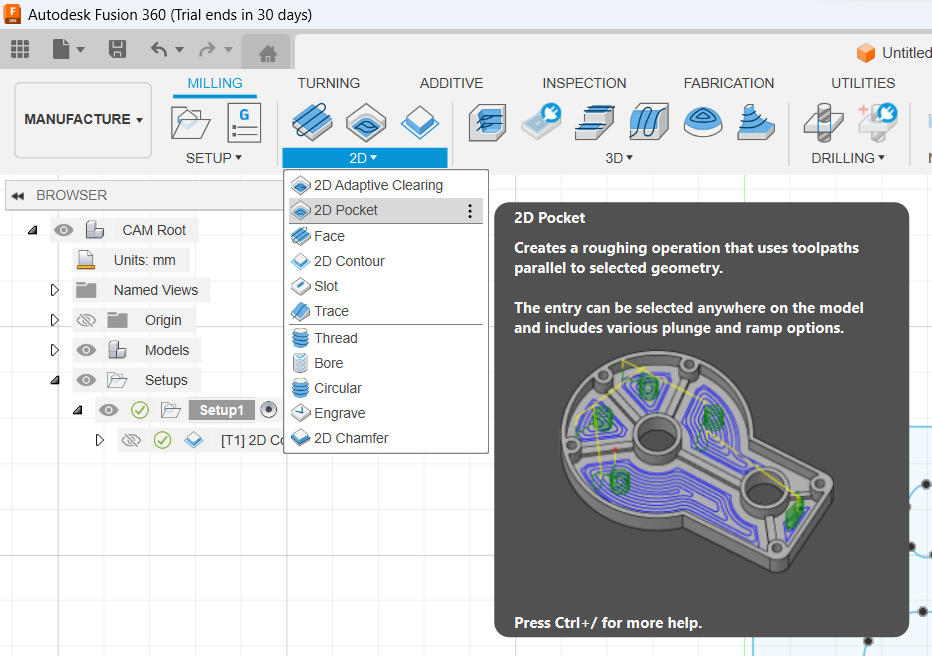Expand the Named Views node

(55, 290)
